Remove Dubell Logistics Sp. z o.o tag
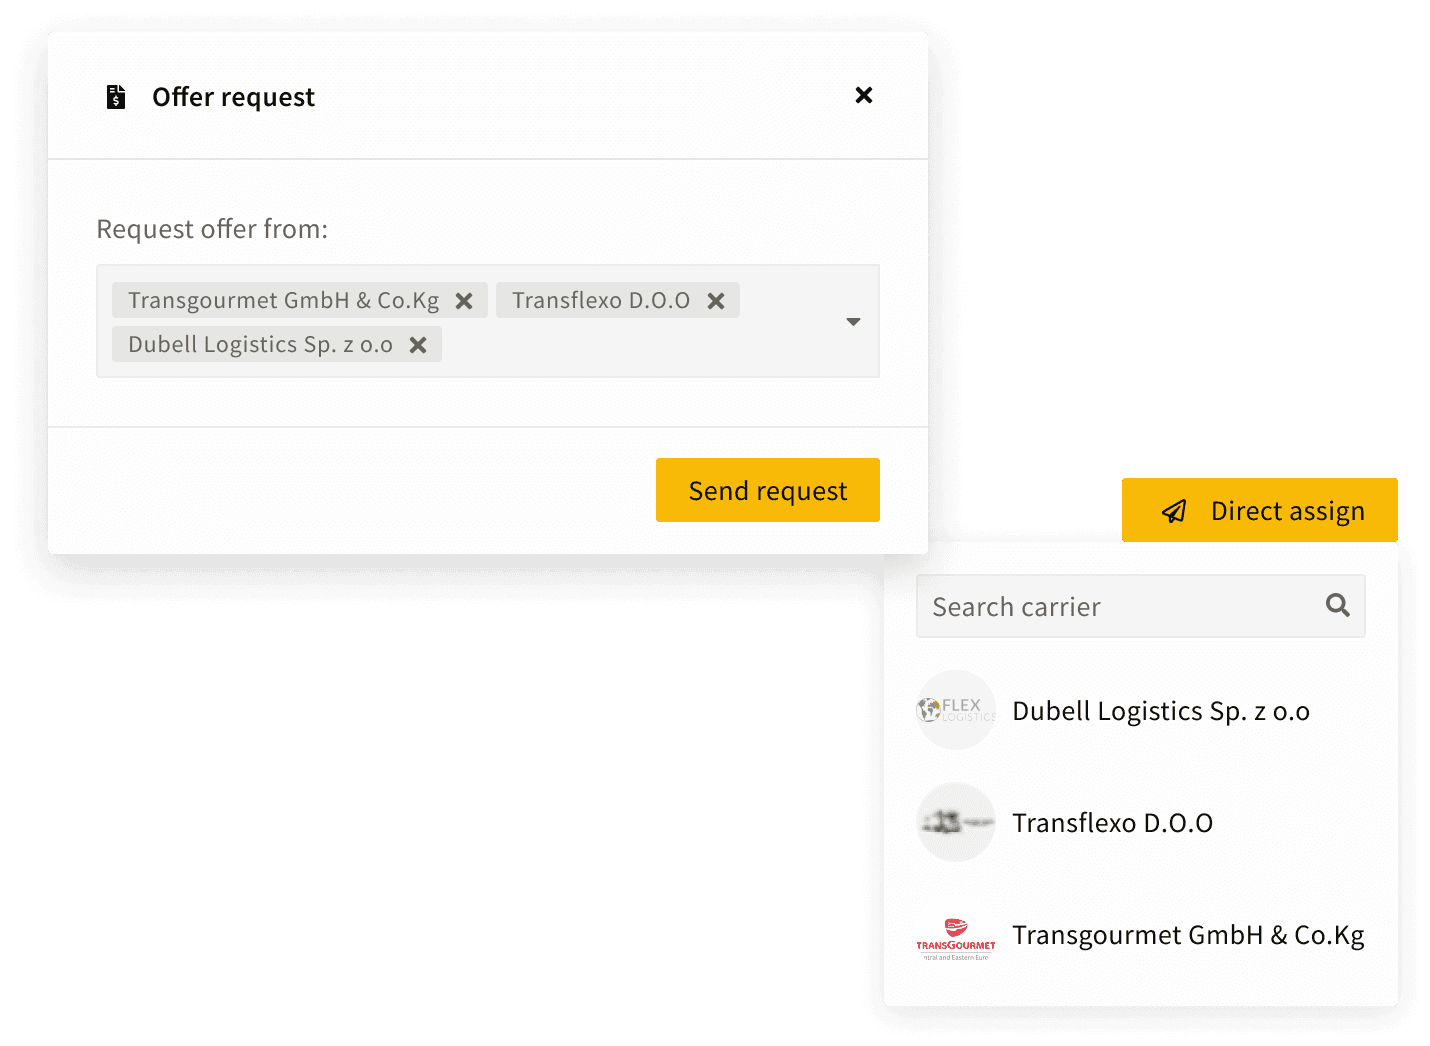 418,345
